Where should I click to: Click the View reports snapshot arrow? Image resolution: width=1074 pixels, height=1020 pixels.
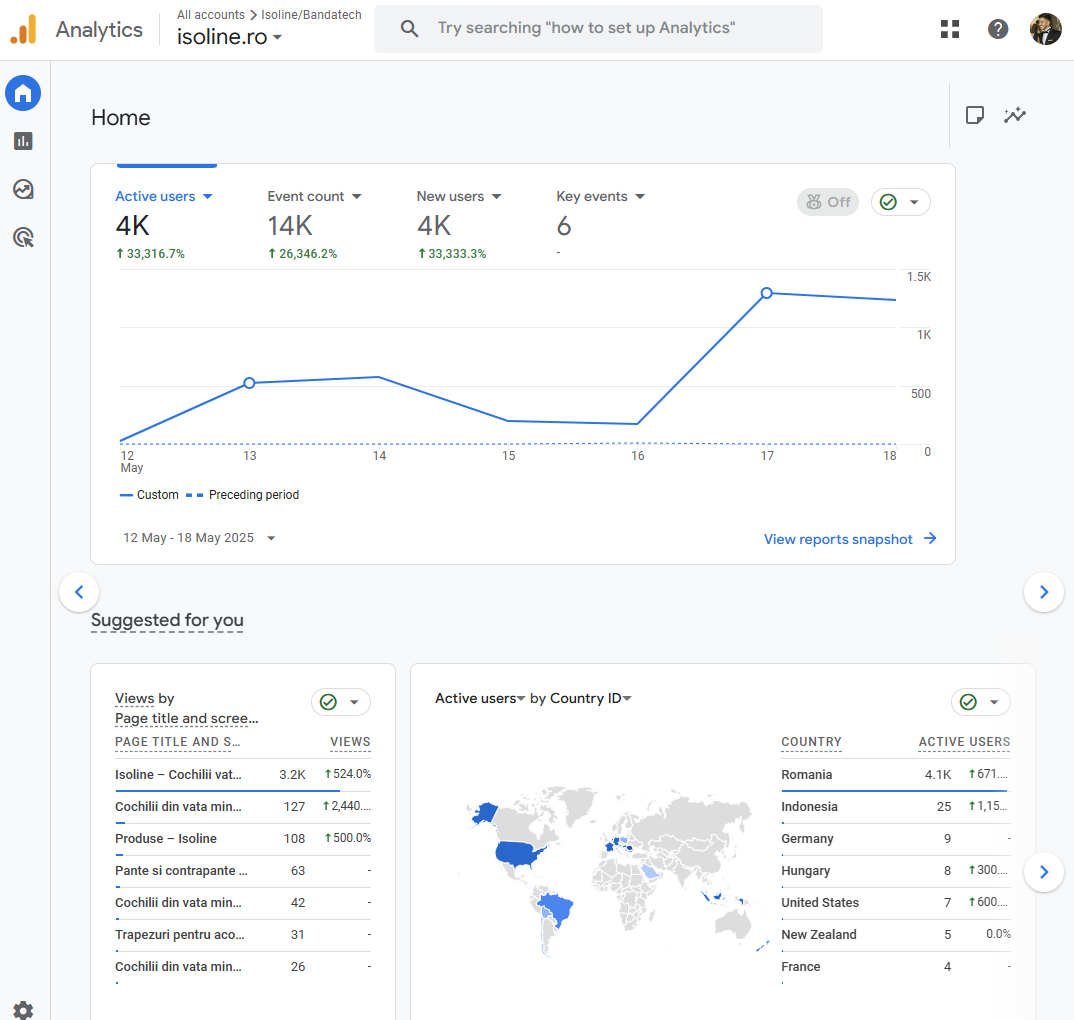[x=930, y=538]
